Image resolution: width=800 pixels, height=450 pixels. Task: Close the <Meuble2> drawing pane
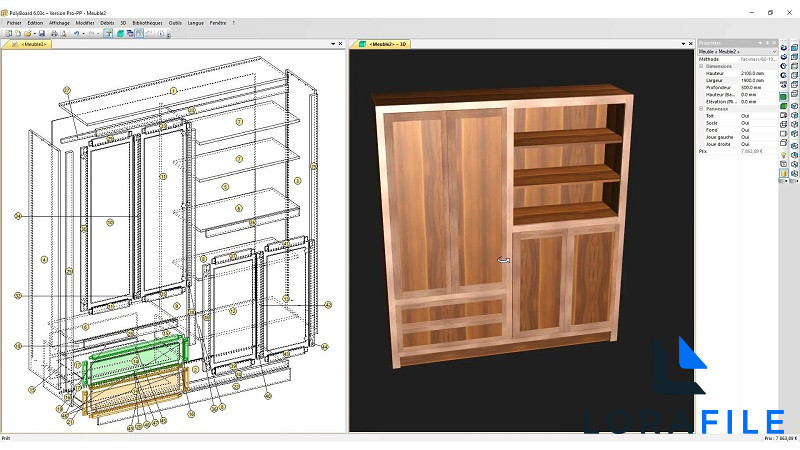click(x=341, y=44)
